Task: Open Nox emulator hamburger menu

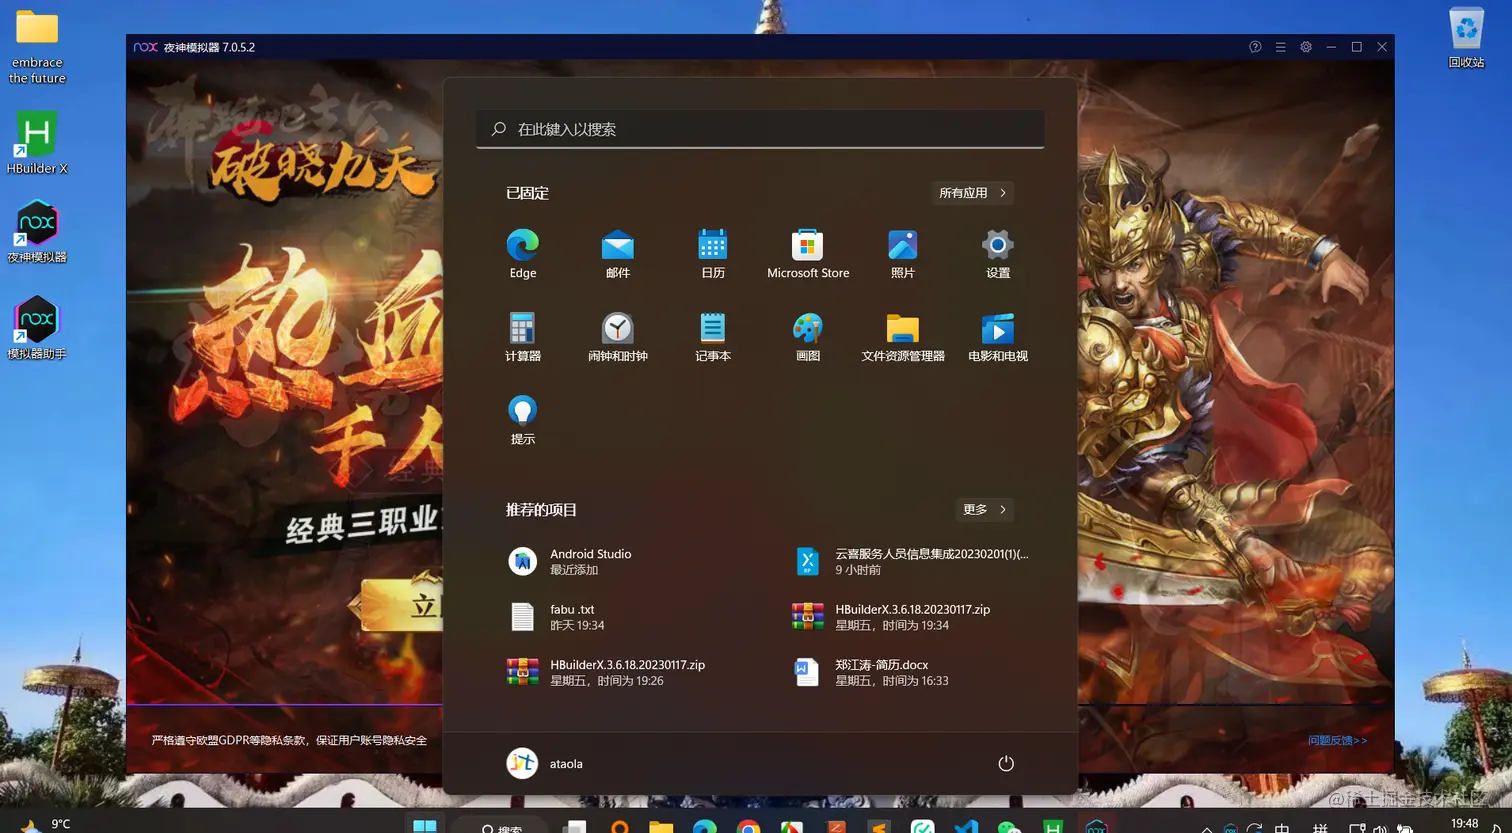Action: click(1280, 47)
